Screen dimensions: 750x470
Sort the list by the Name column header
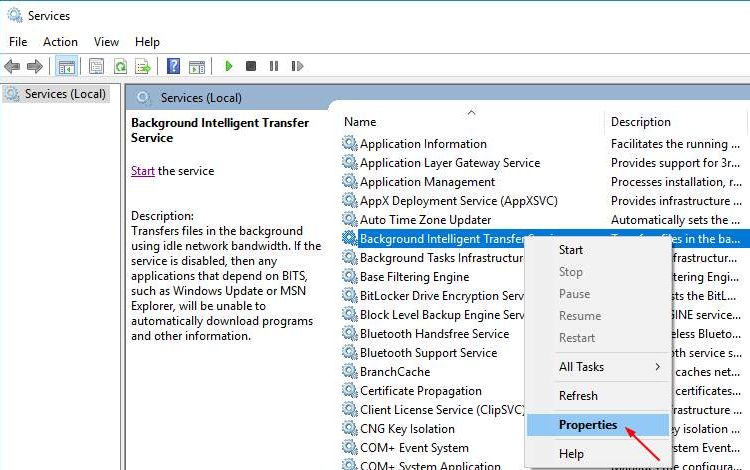point(360,122)
